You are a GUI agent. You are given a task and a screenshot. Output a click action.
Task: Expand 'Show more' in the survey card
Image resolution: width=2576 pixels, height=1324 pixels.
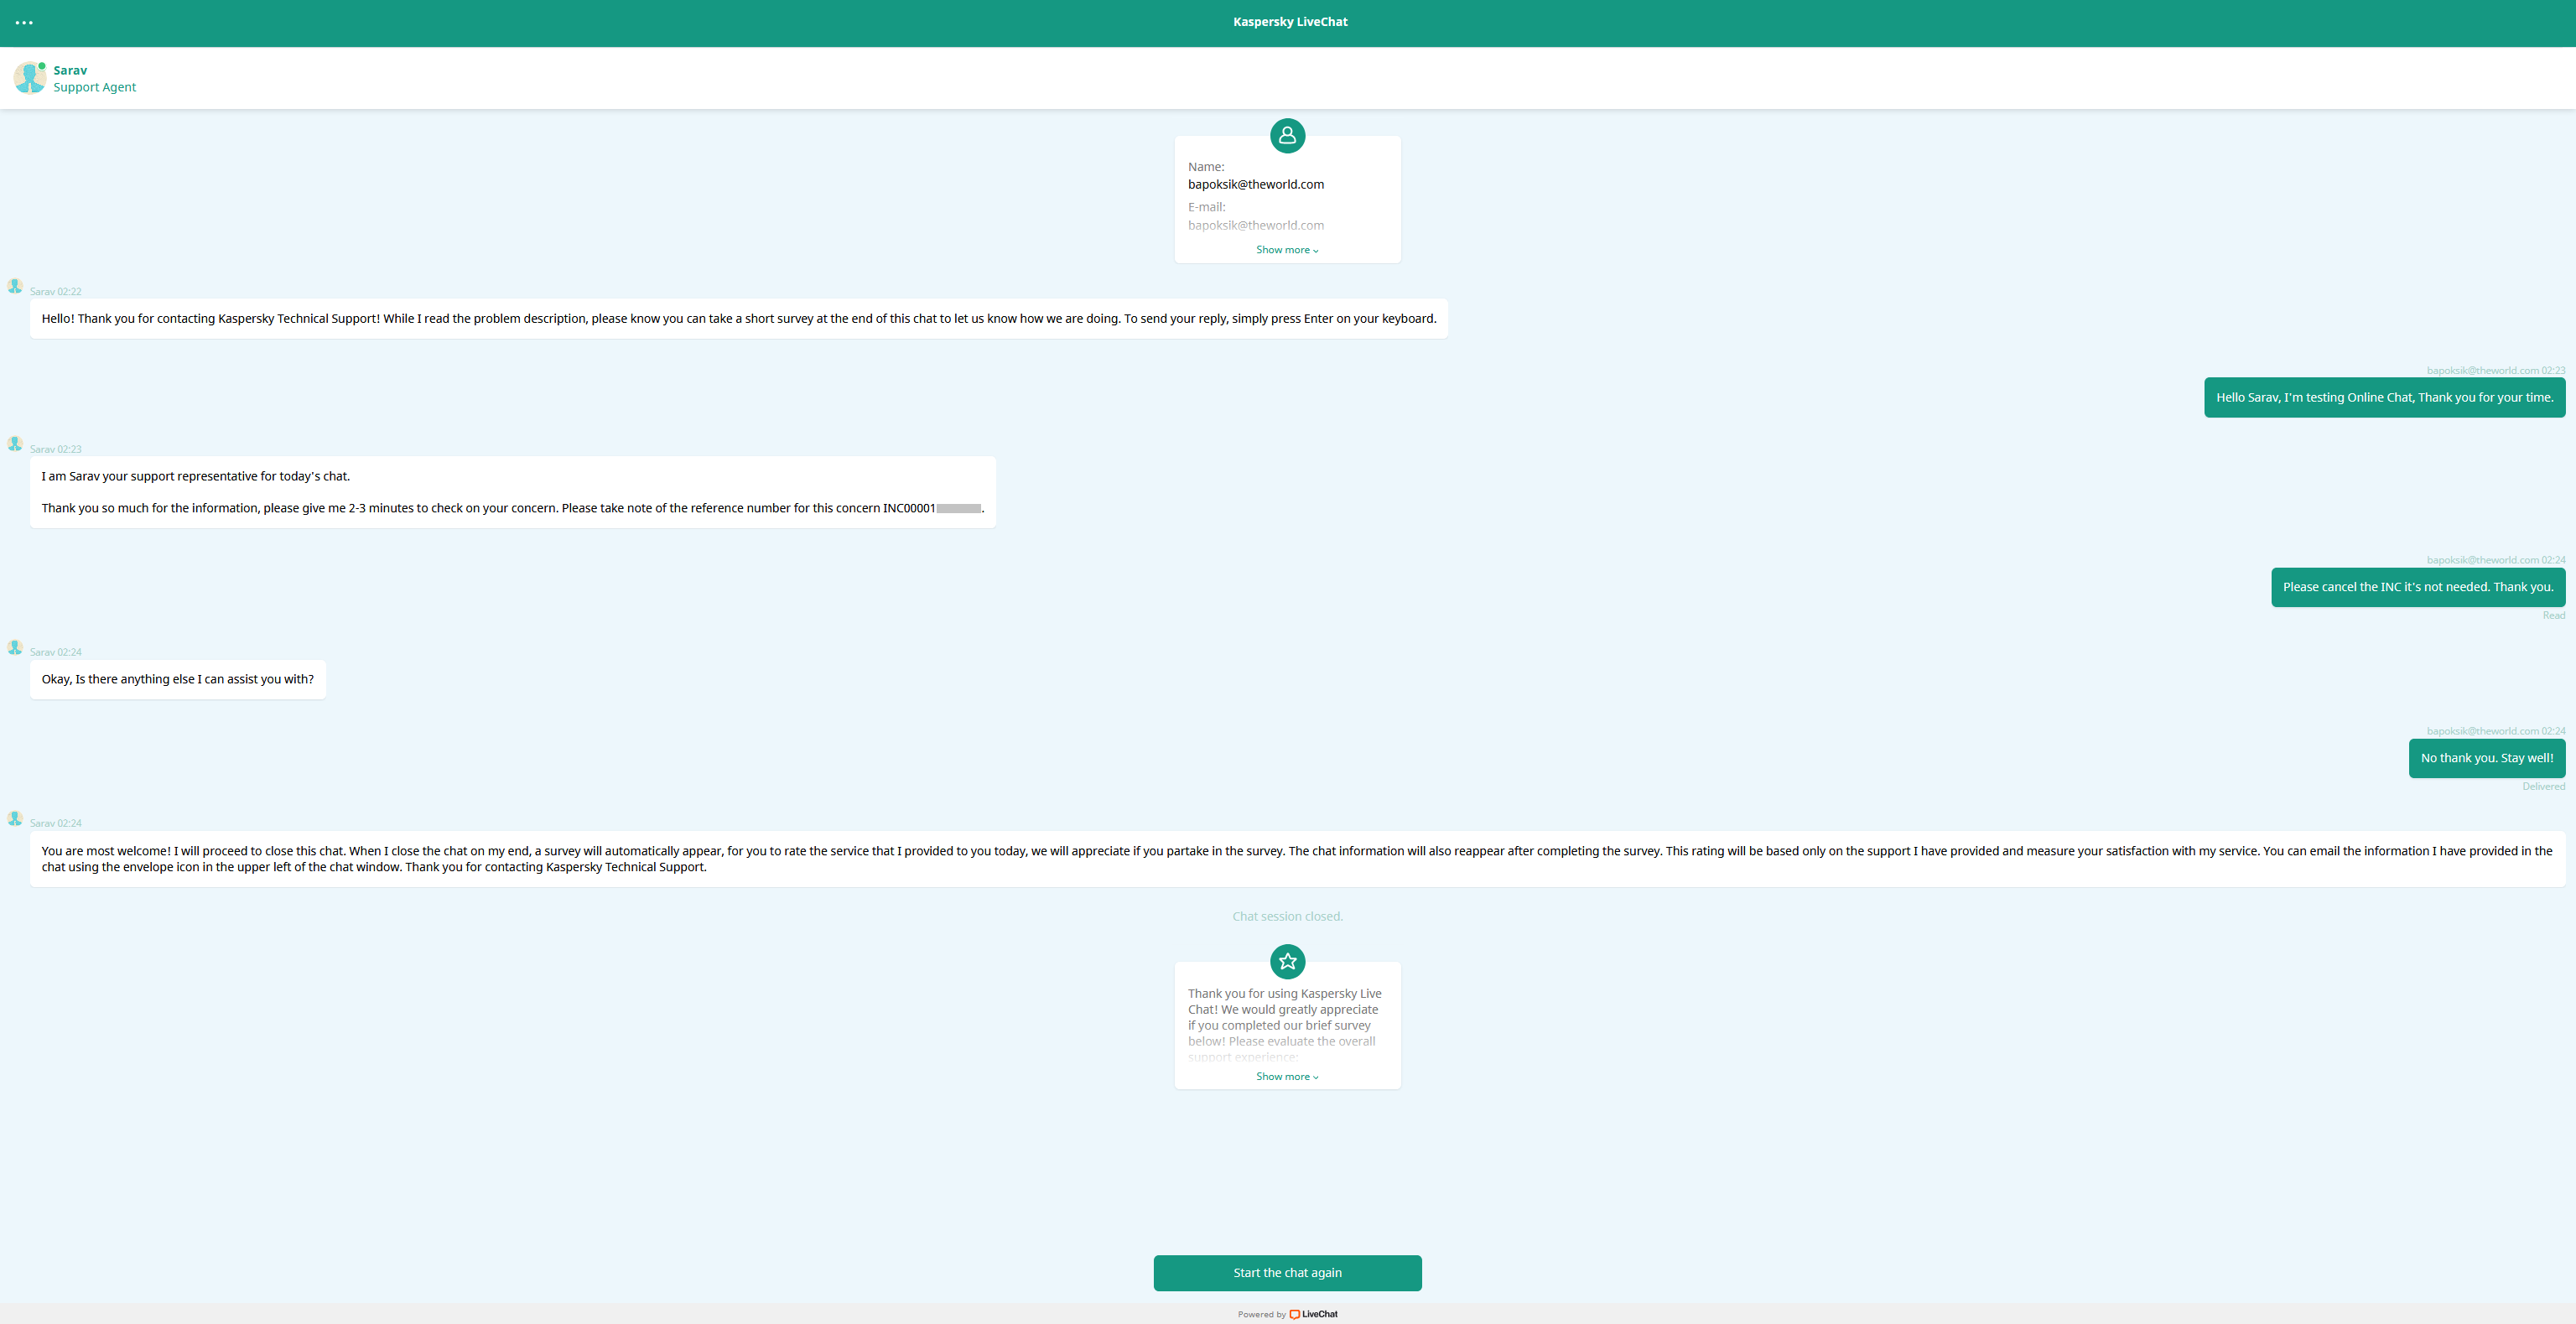point(1287,1076)
